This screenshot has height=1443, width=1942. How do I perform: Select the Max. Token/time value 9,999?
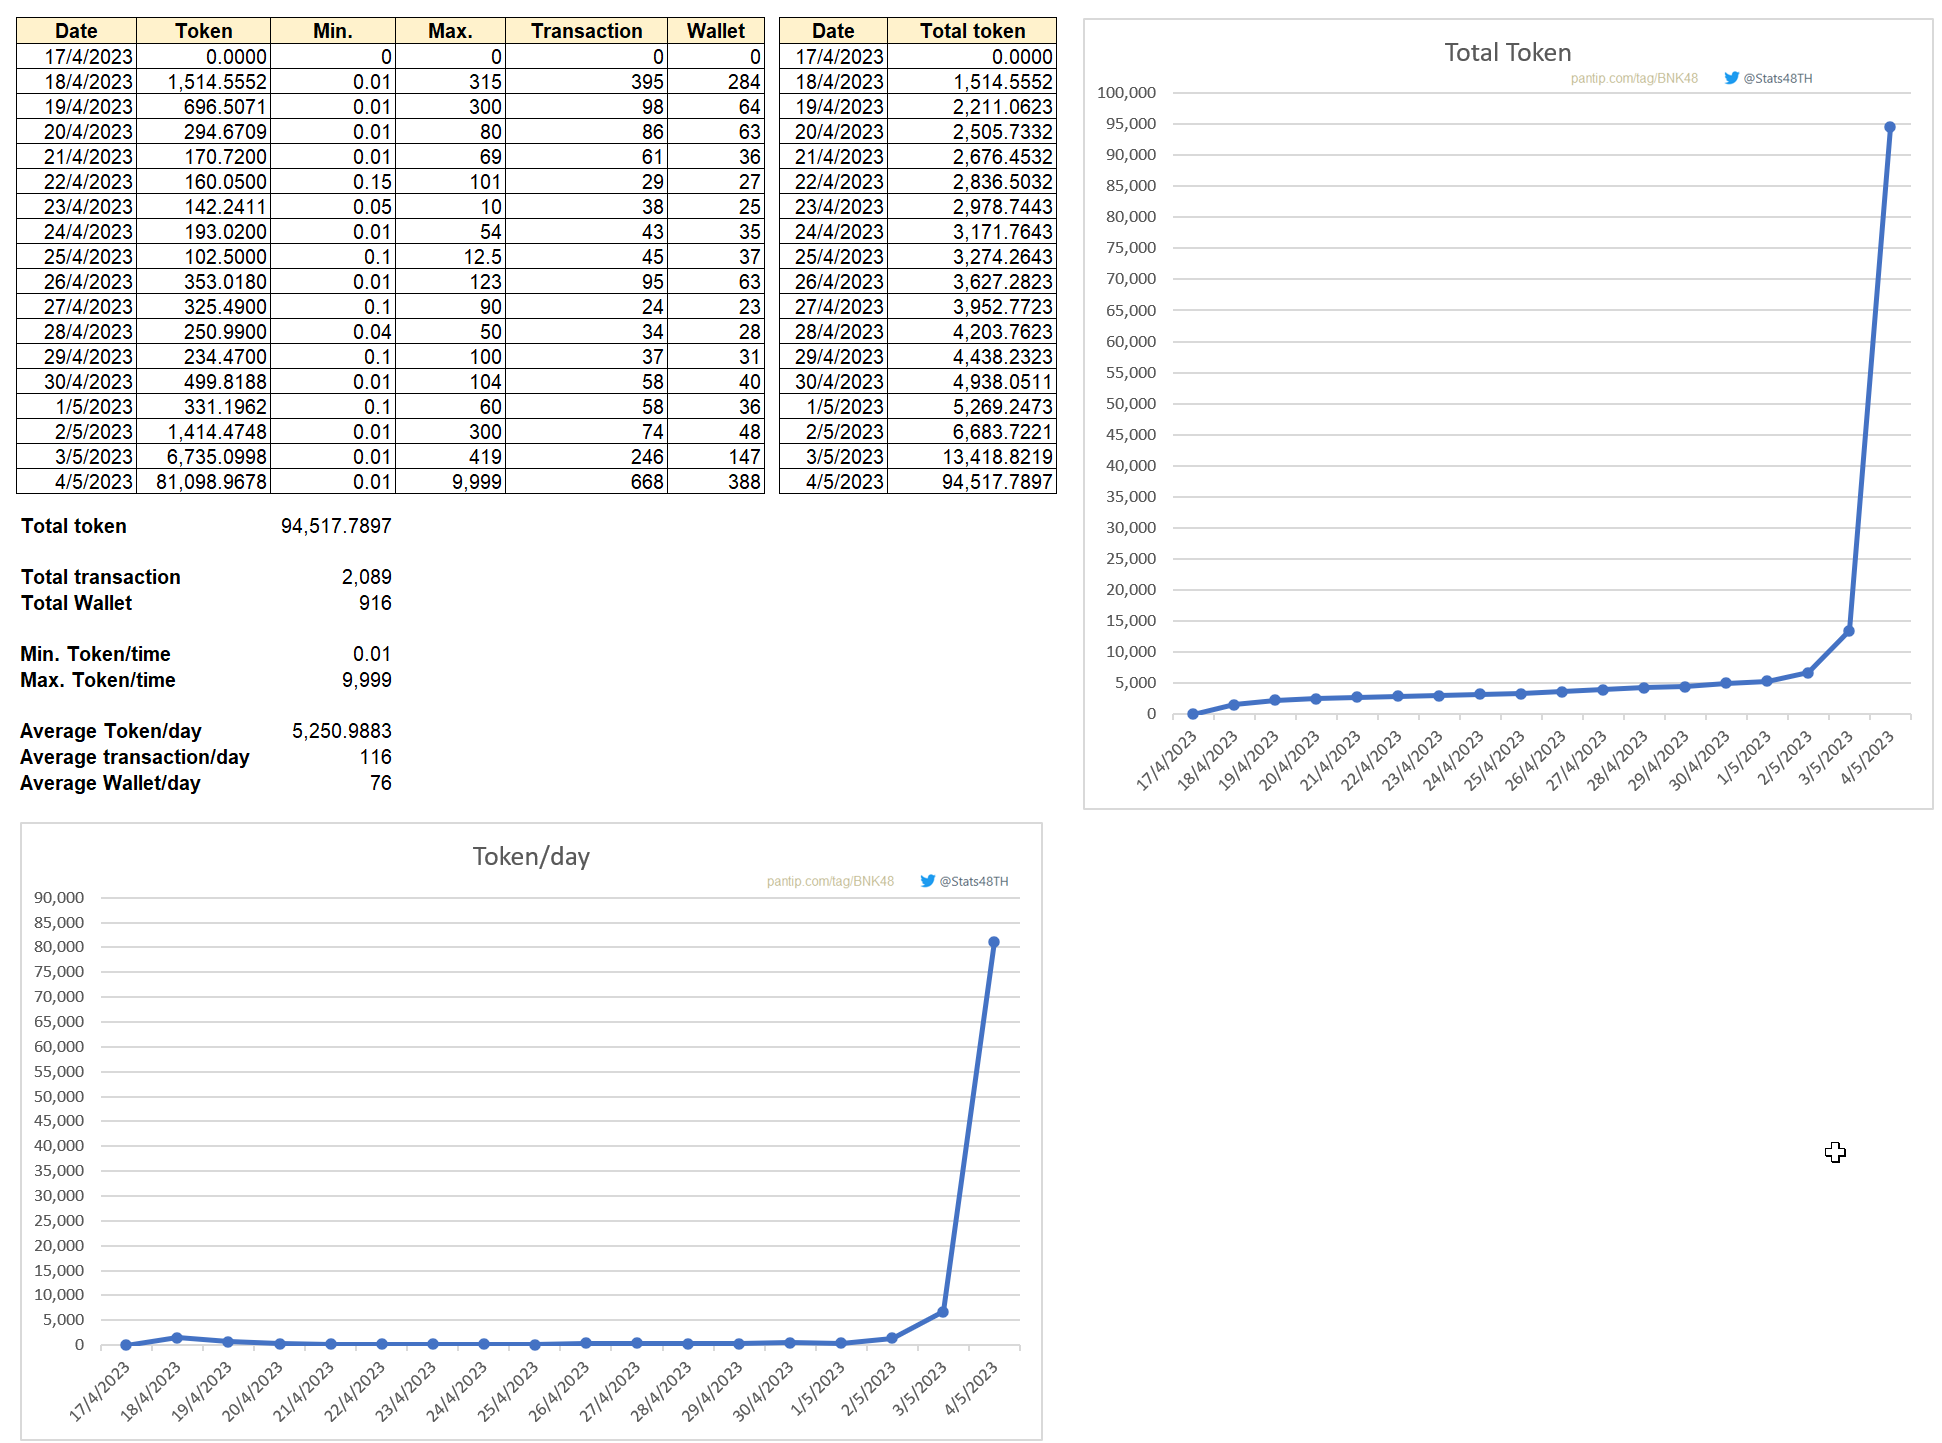click(x=366, y=680)
